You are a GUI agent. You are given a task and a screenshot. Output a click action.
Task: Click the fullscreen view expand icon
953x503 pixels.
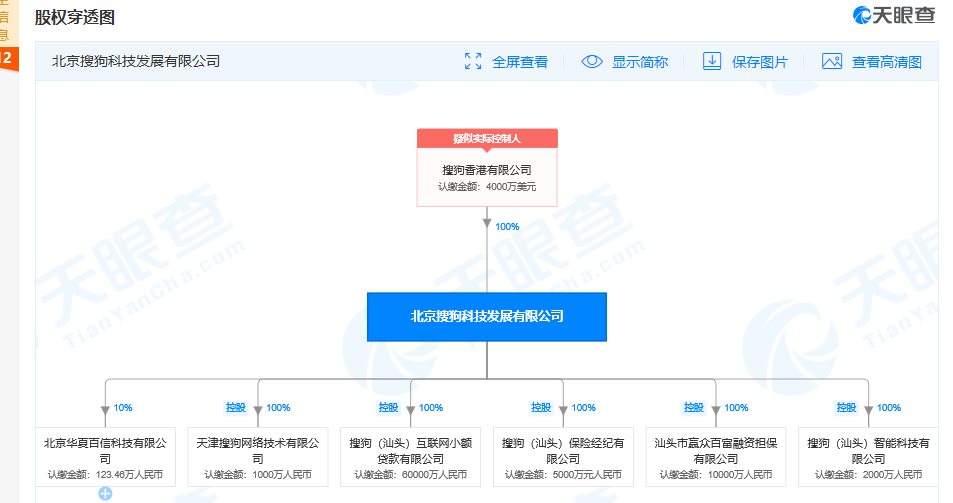[x=473, y=61]
